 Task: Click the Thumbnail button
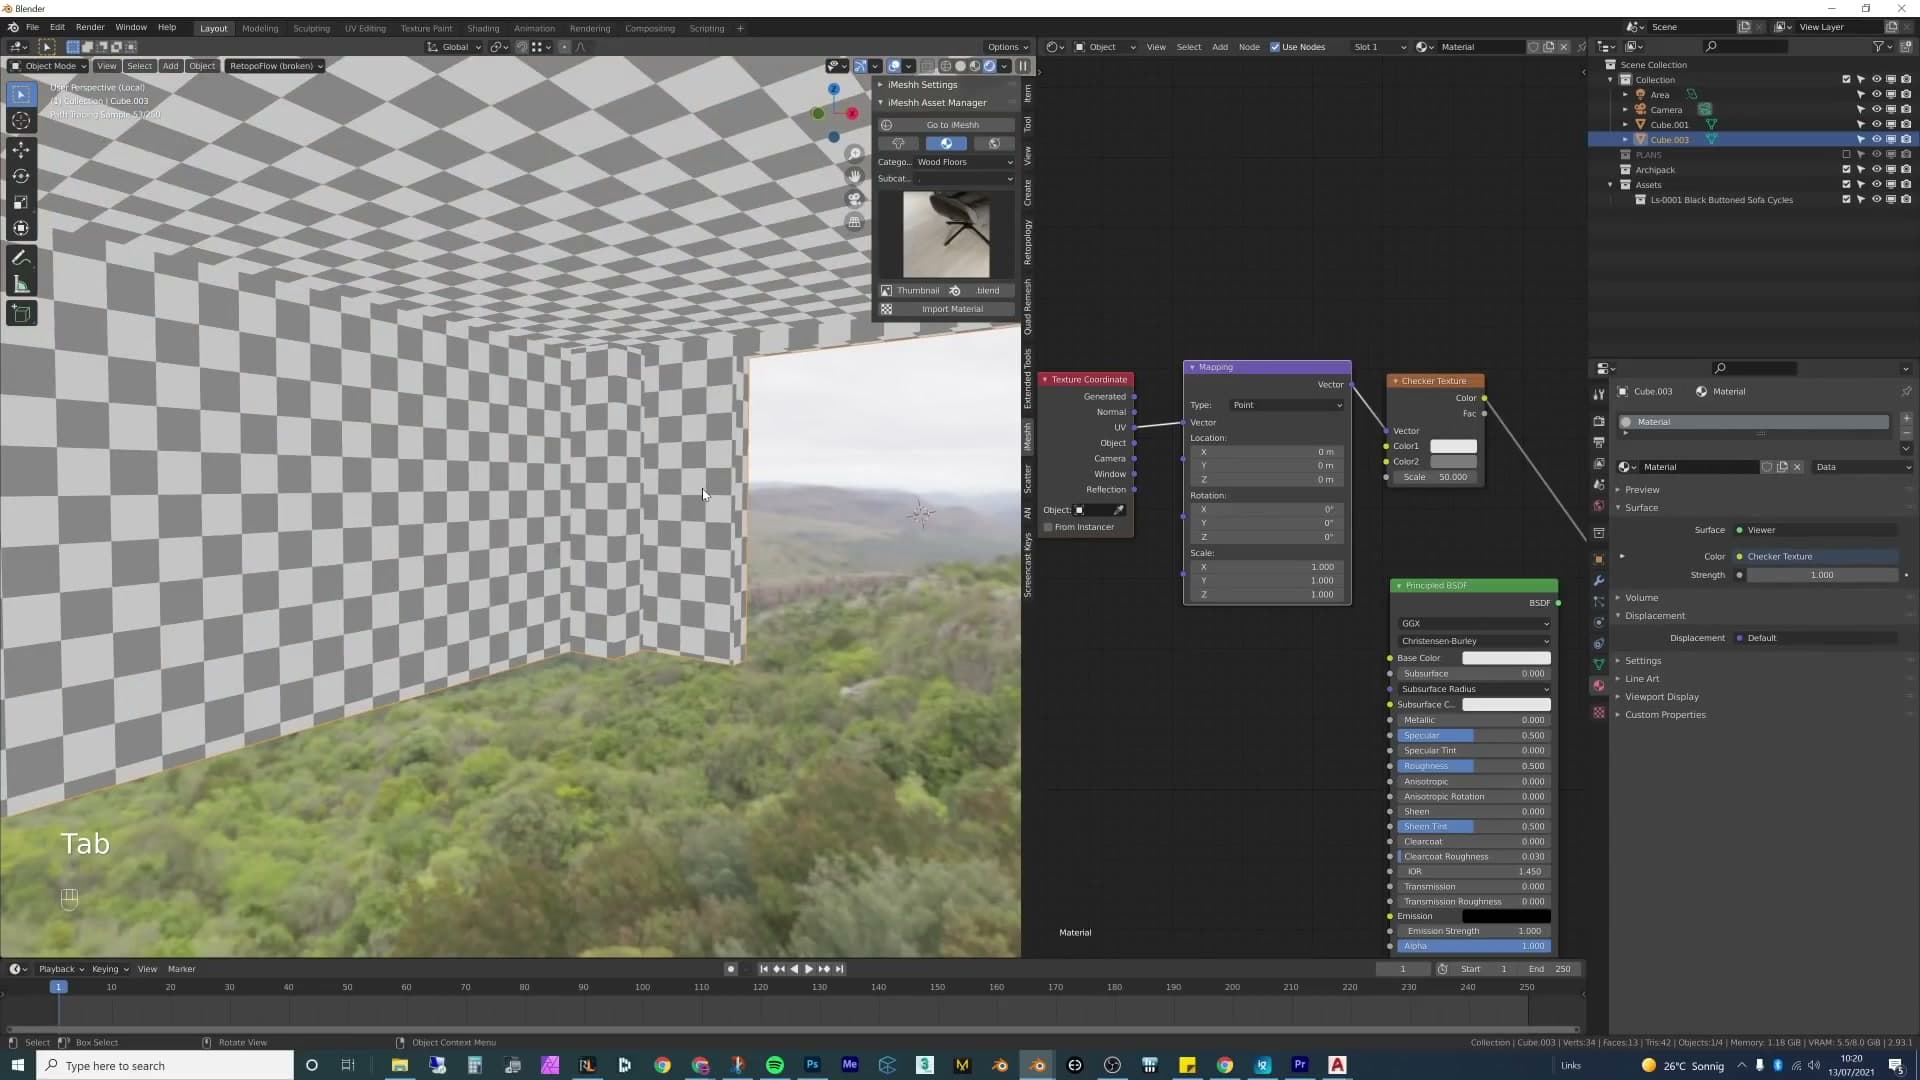tap(911, 291)
